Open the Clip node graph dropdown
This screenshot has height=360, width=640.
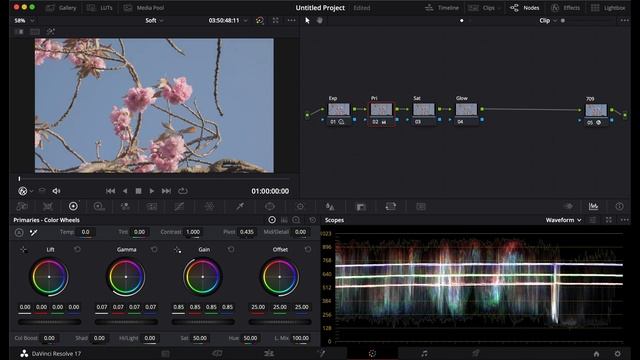click(x=548, y=20)
